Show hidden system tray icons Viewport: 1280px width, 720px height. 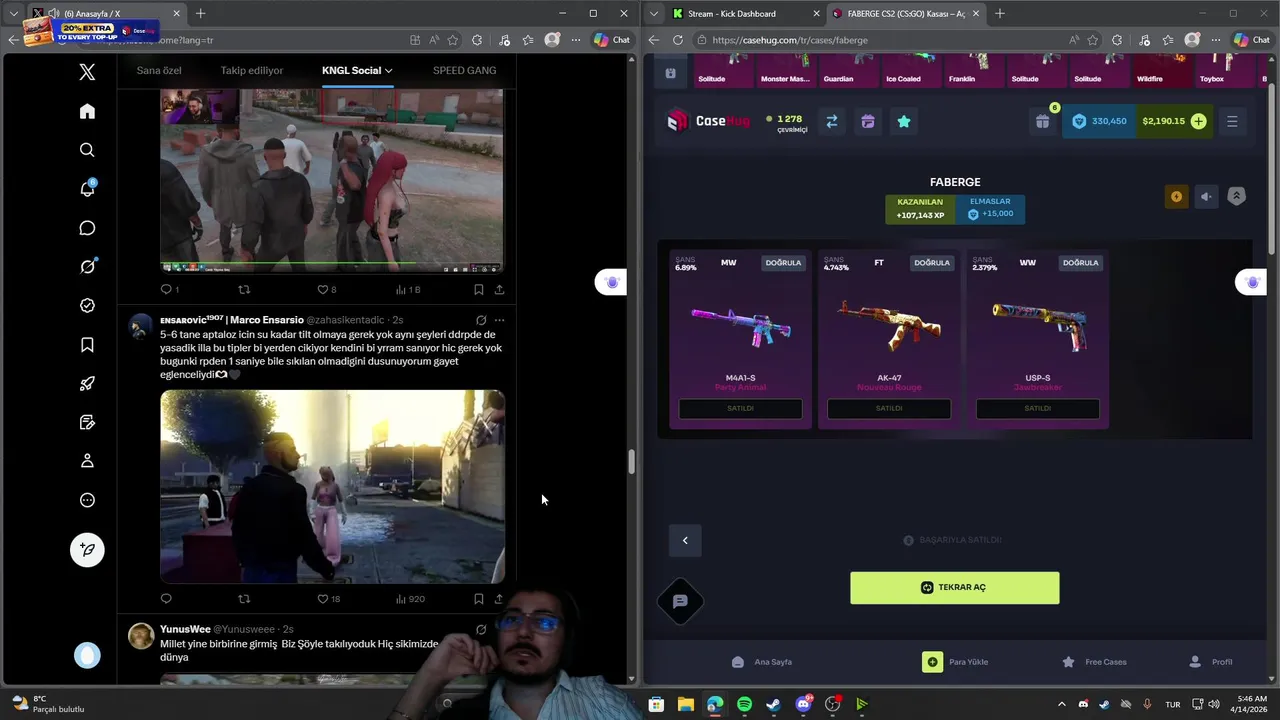point(1062,705)
